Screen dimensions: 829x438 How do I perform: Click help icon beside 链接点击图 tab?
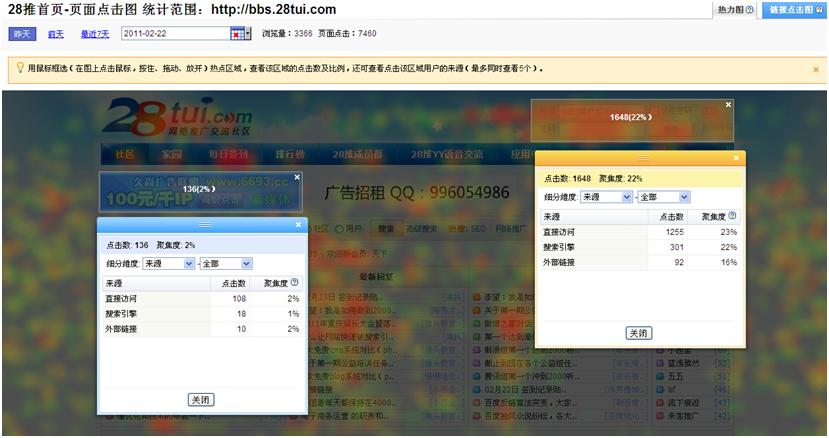pyautogui.click(x=819, y=10)
